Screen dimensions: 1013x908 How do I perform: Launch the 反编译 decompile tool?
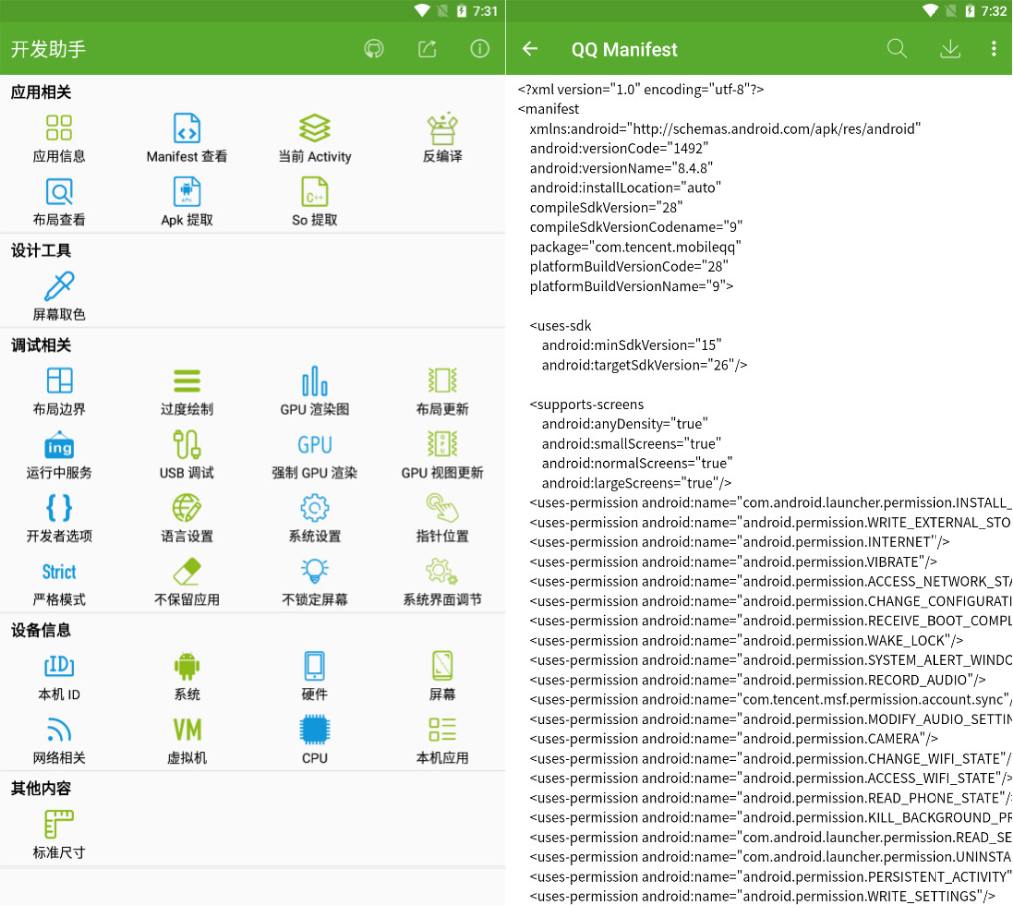[441, 135]
